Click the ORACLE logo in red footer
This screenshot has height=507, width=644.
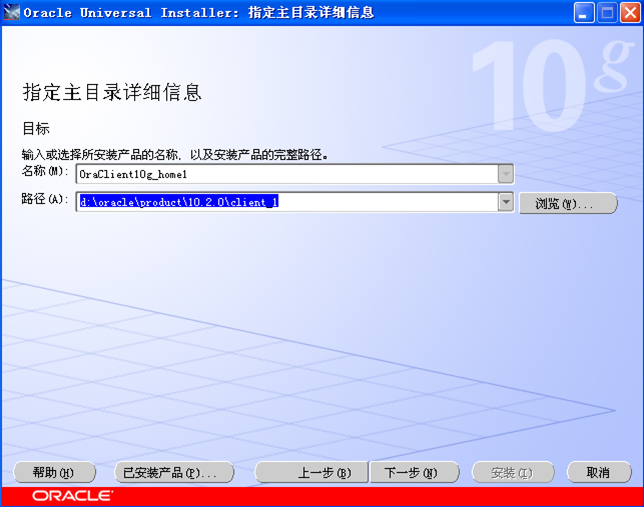pyautogui.click(x=72, y=496)
